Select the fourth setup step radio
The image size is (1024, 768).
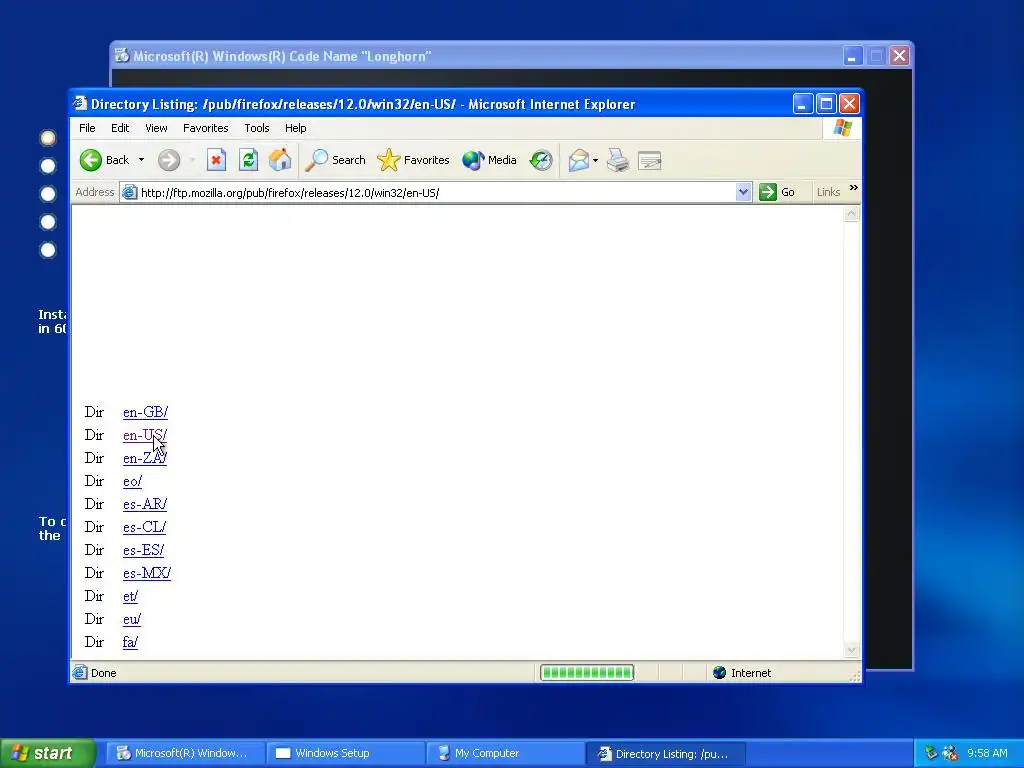point(48,222)
